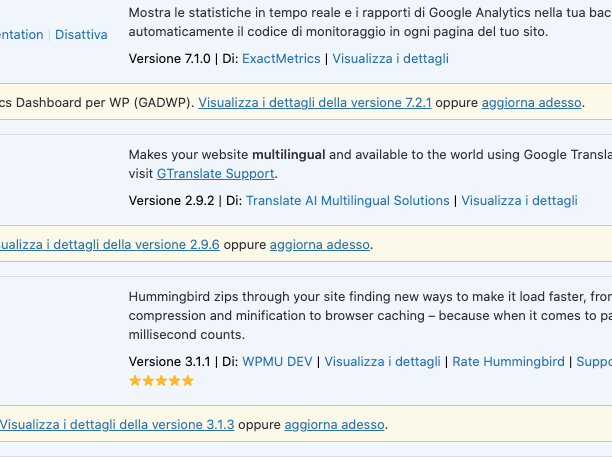The image size is (612, 457).
Task: Open Visualizza i dettagli next to ExactMetrics
Action: click(x=390, y=59)
